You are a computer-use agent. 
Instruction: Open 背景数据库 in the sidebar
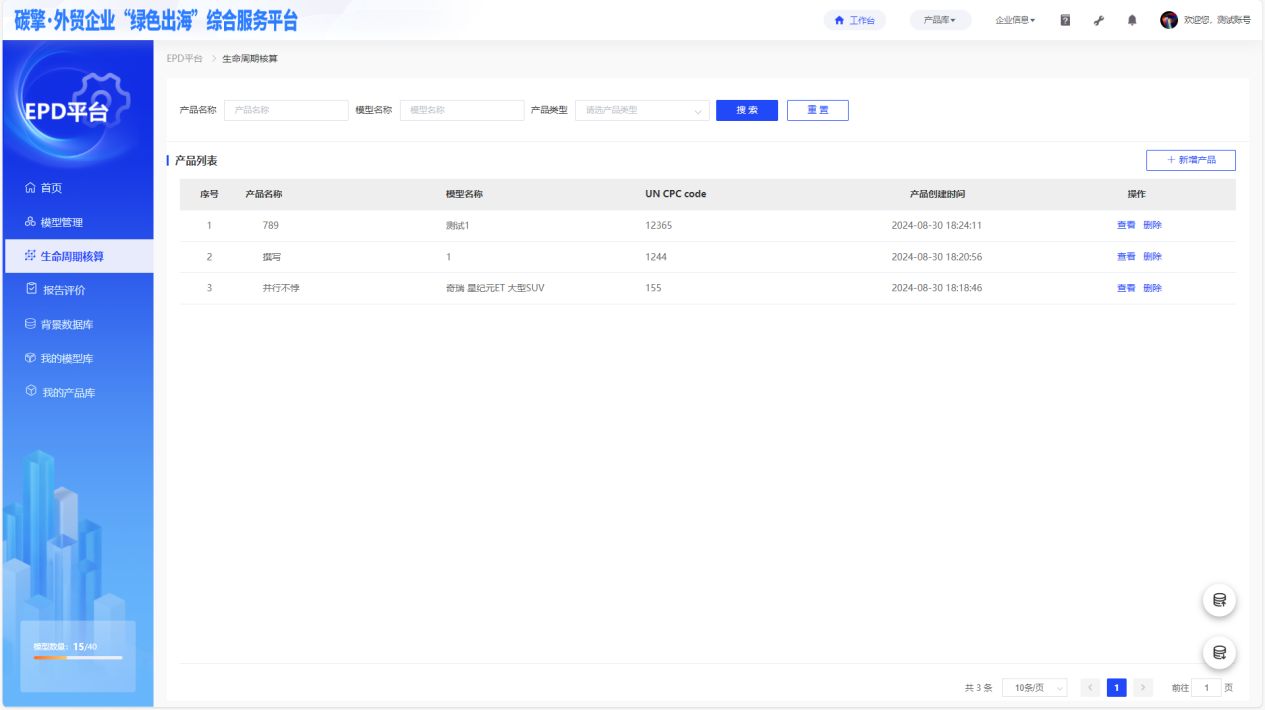pyautogui.click(x=66, y=325)
